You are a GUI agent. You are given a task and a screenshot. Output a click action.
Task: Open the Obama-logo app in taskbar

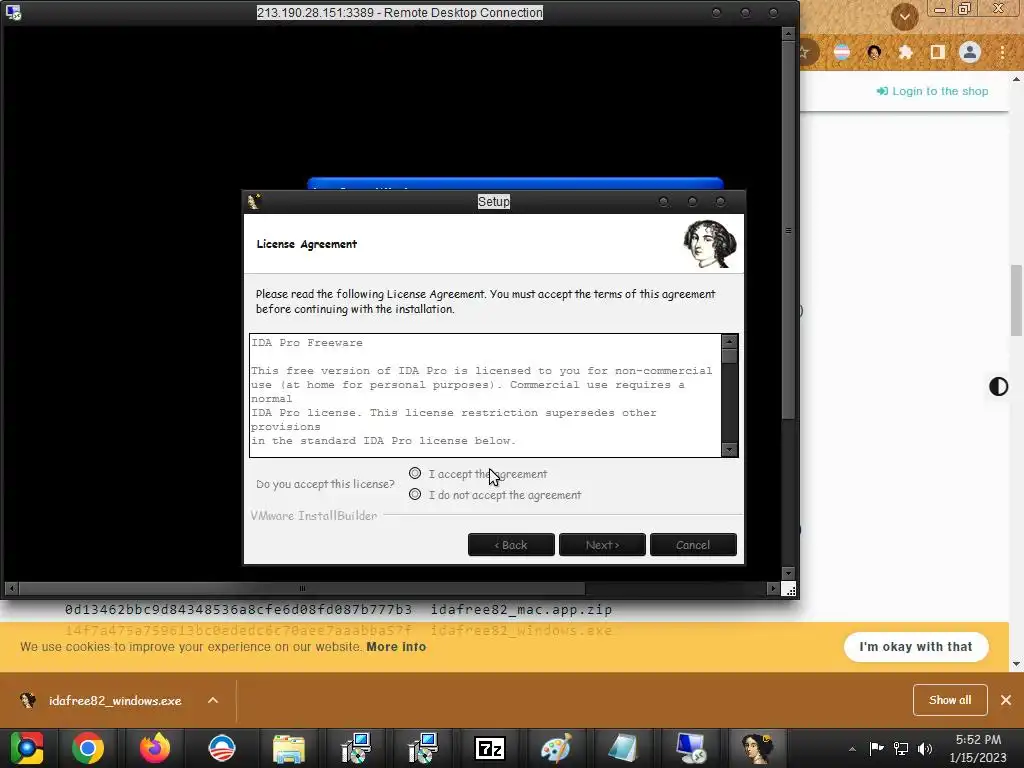click(x=222, y=748)
